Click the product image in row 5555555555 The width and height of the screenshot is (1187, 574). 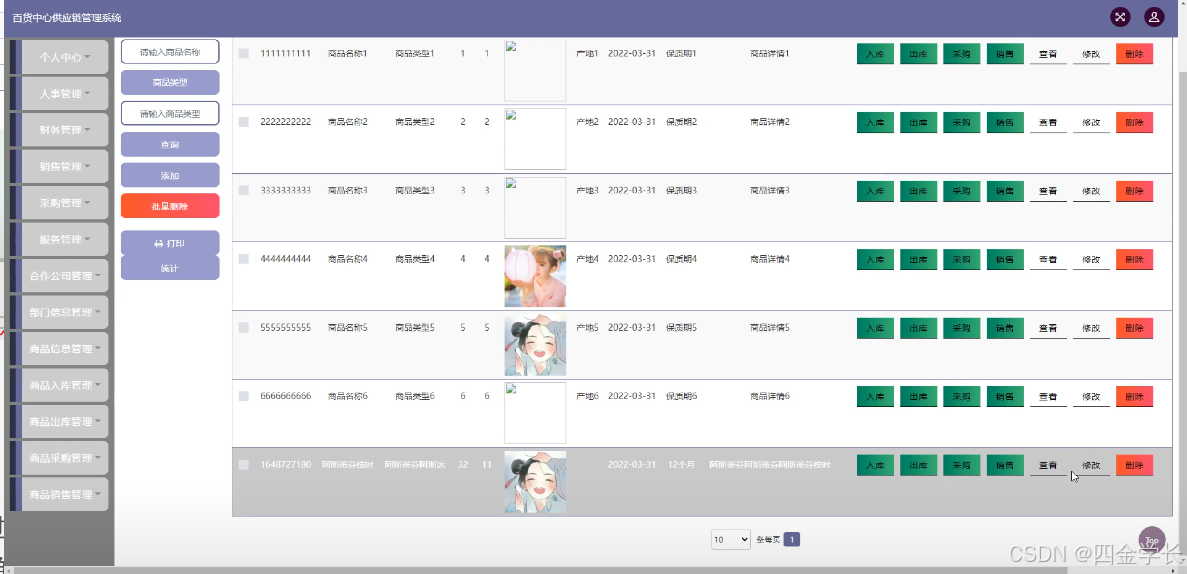(535, 345)
